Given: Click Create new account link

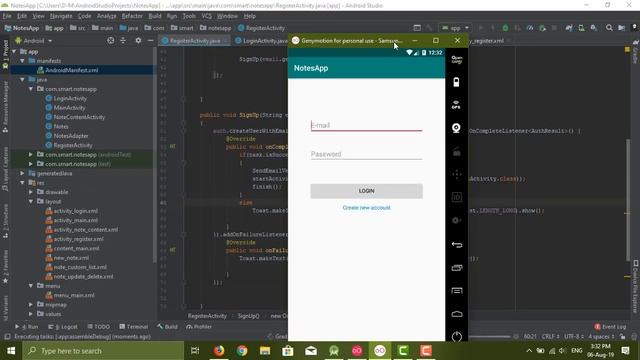Looking at the screenshot, I should (x=367, y=208).
